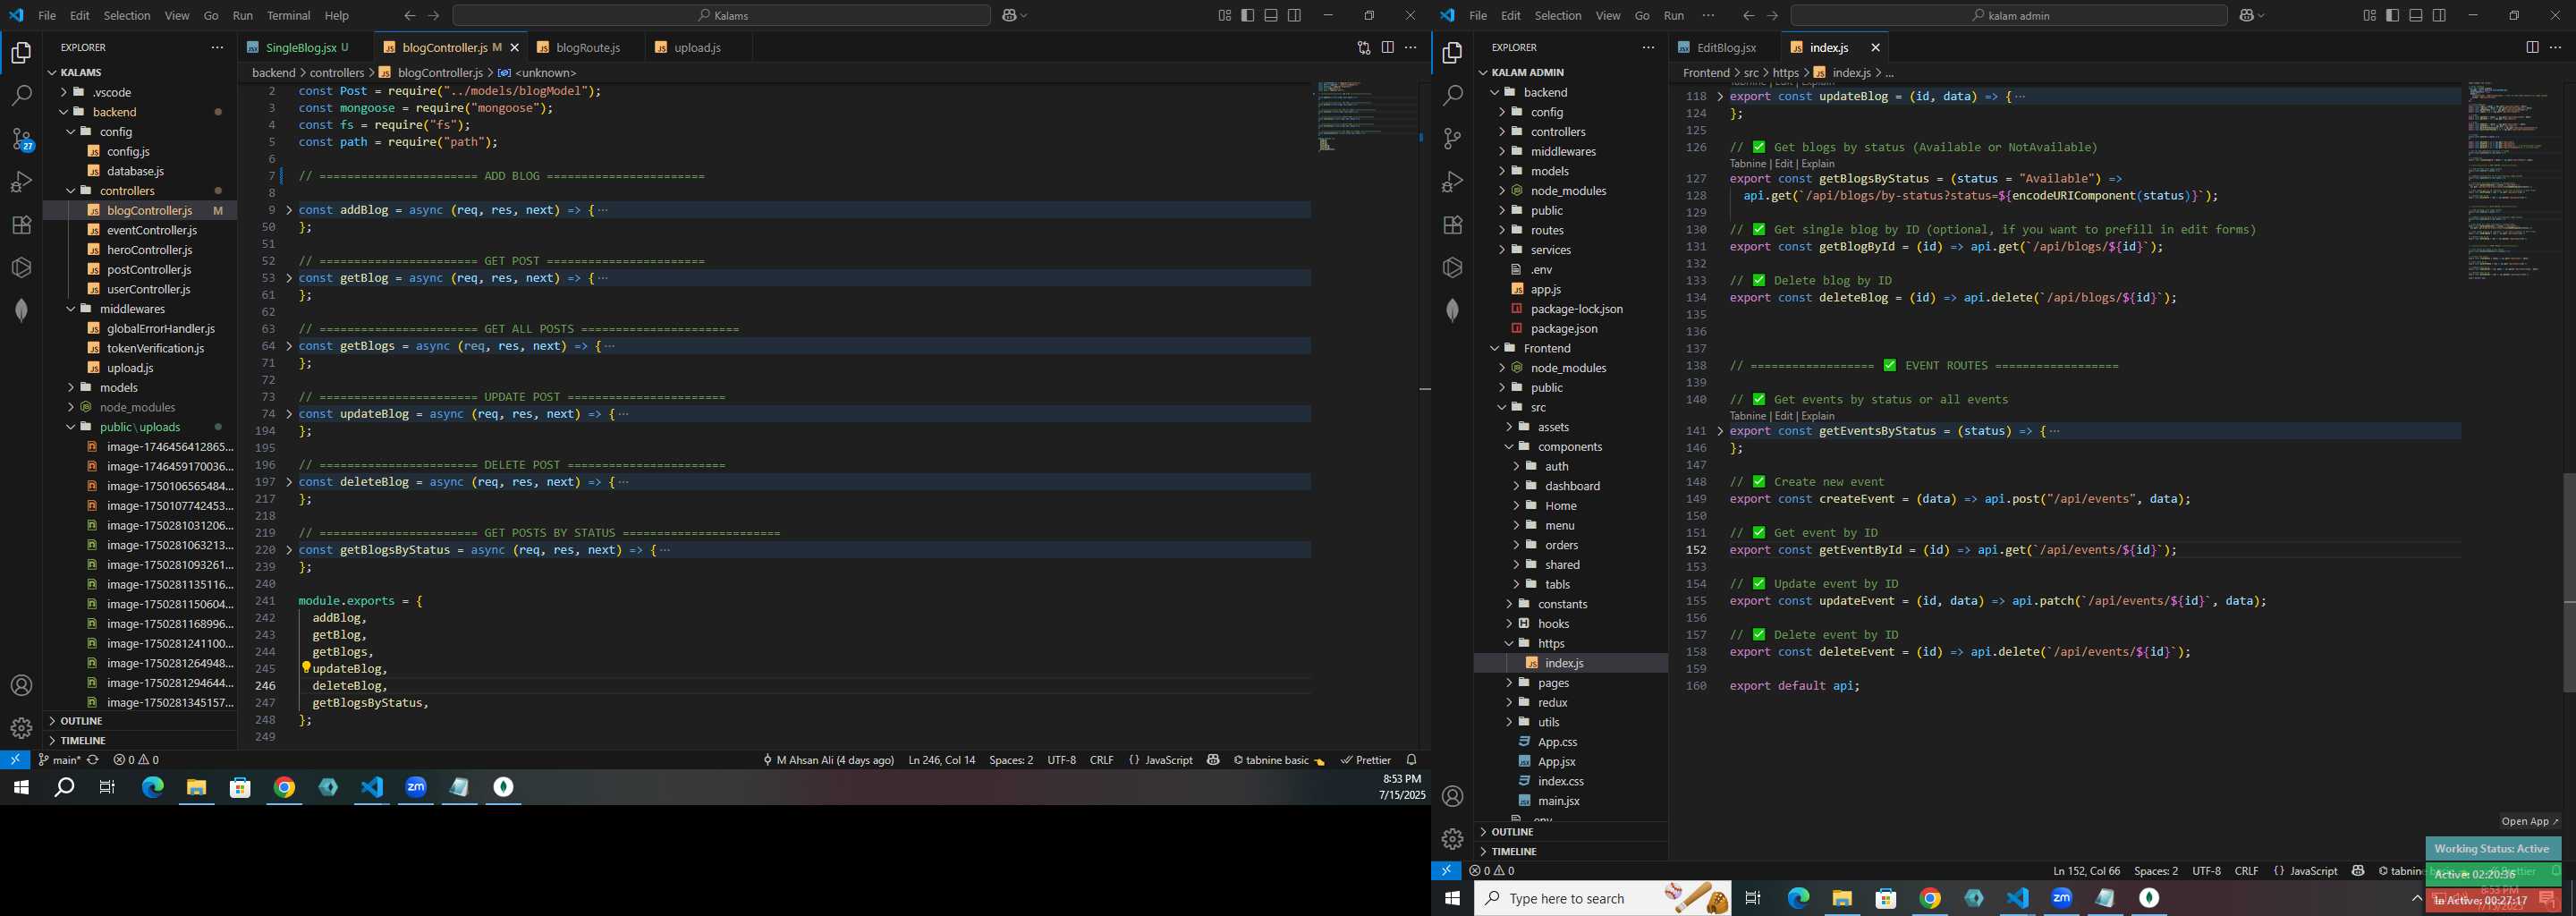The width and height of the screenshot is (2576, 916).
Task: Close the index.js tab in kalam admin
Action: click(1875, 47)
